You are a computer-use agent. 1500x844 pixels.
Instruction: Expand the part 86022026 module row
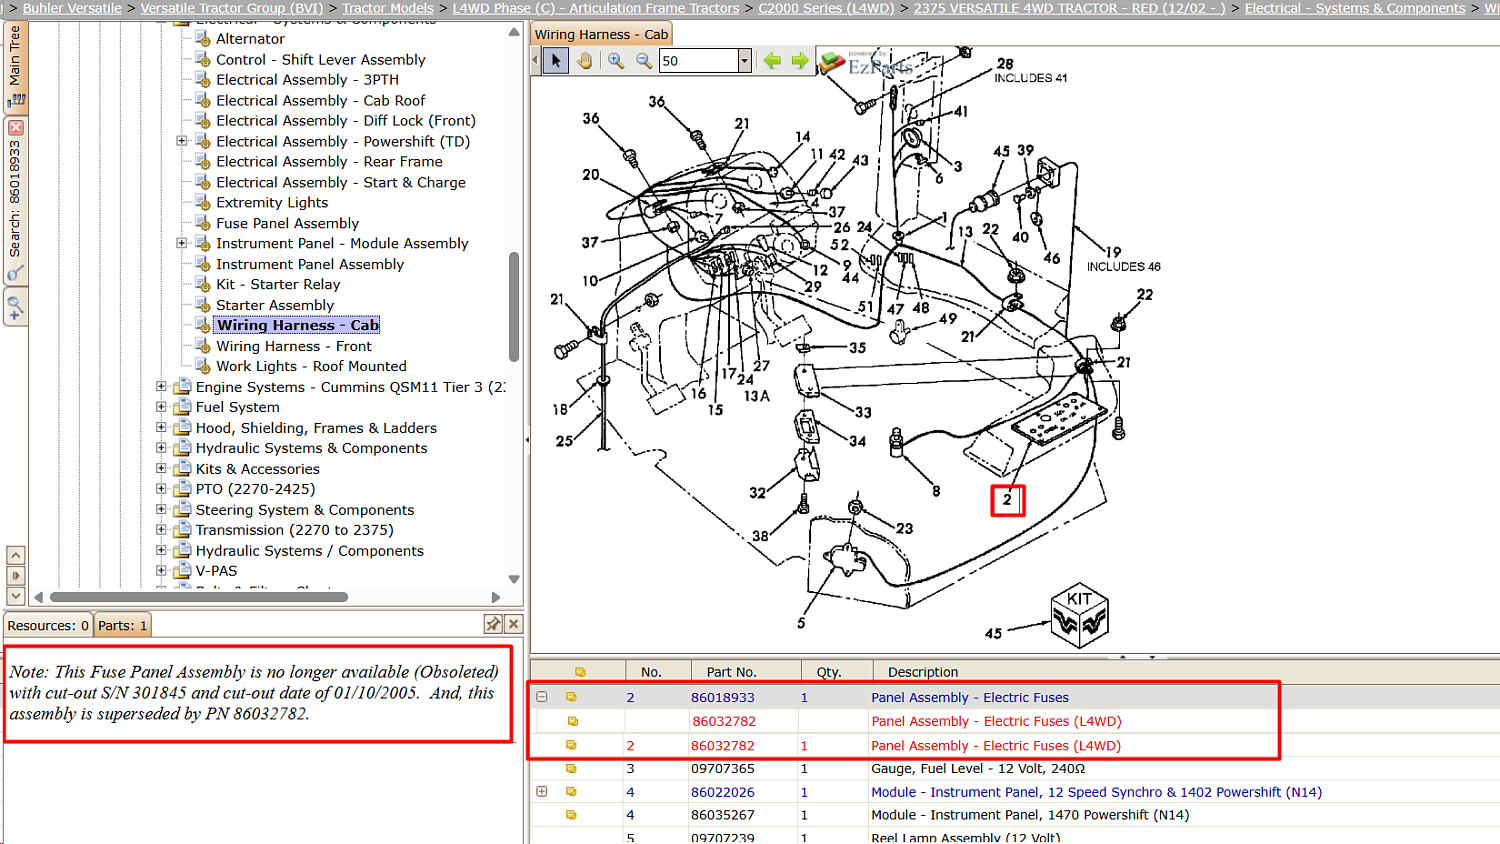tap(542, 792)
